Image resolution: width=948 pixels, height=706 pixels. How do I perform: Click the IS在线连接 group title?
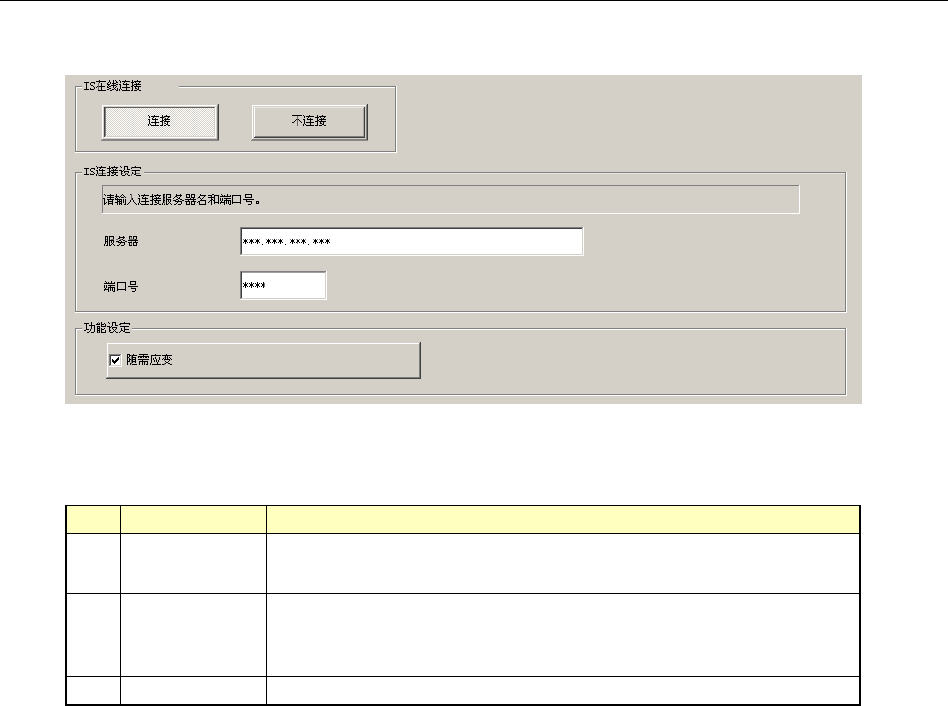112,86
